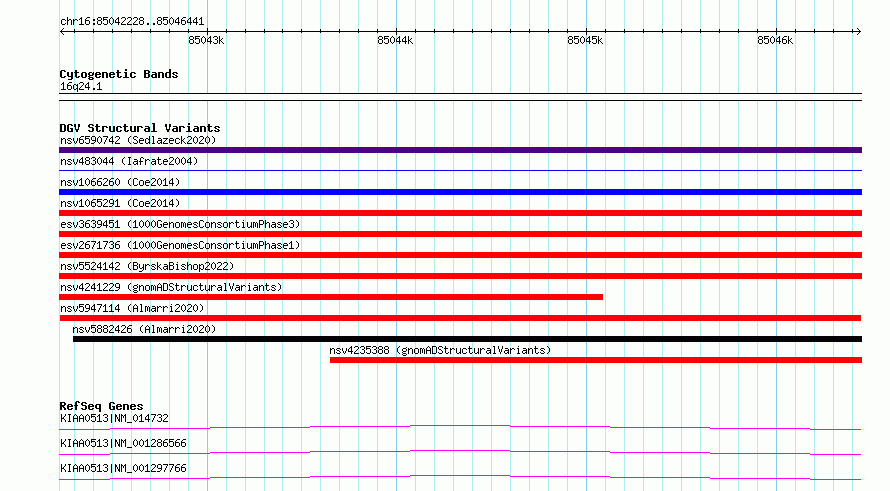Select the magenta KIAA0513|NM_001297766 transcript line
Image resolution: width=890 pixels, height=491 pixels.
pos(460,477)
